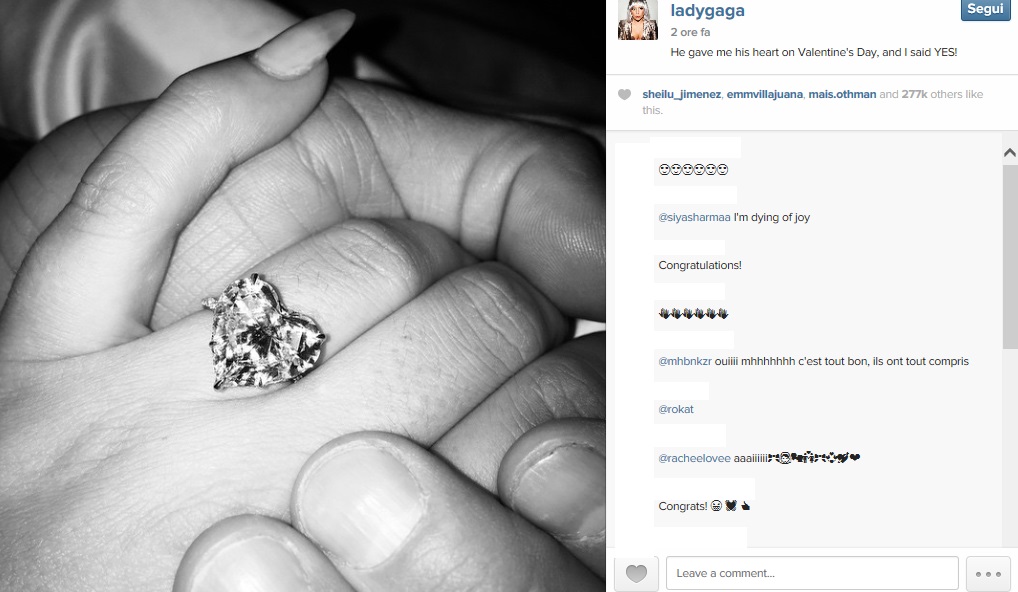Open the three-dots more options button
This screenshot has height=592, width=1018.
pos(987,574)
